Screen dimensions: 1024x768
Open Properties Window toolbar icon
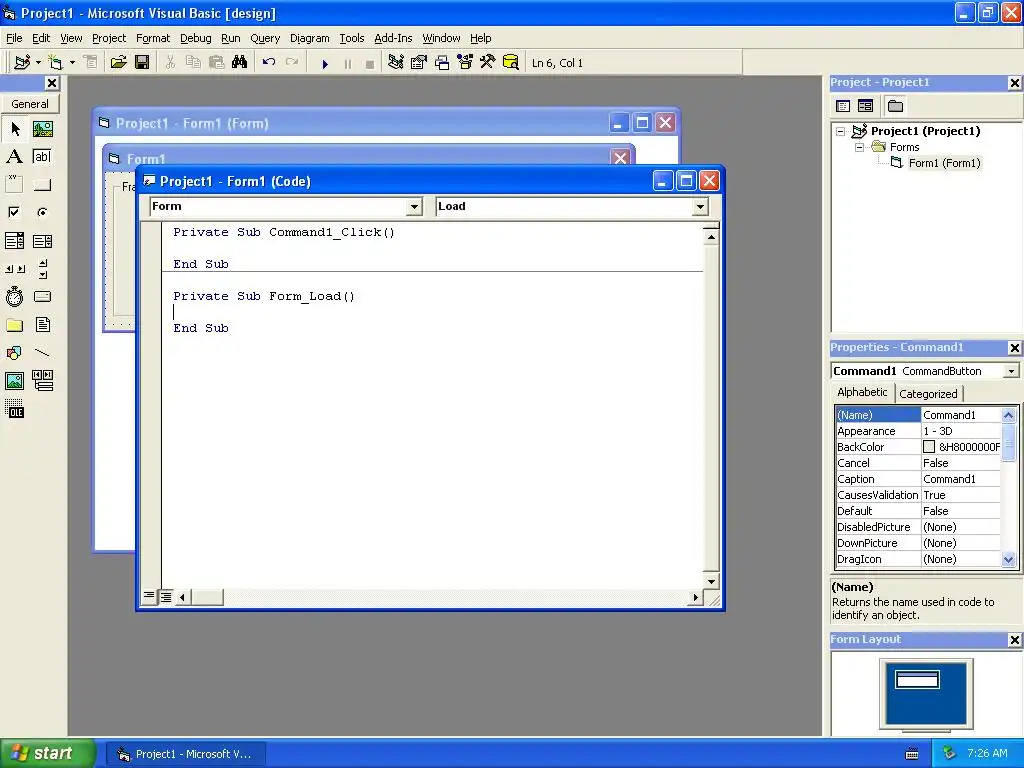click(419, 63)
